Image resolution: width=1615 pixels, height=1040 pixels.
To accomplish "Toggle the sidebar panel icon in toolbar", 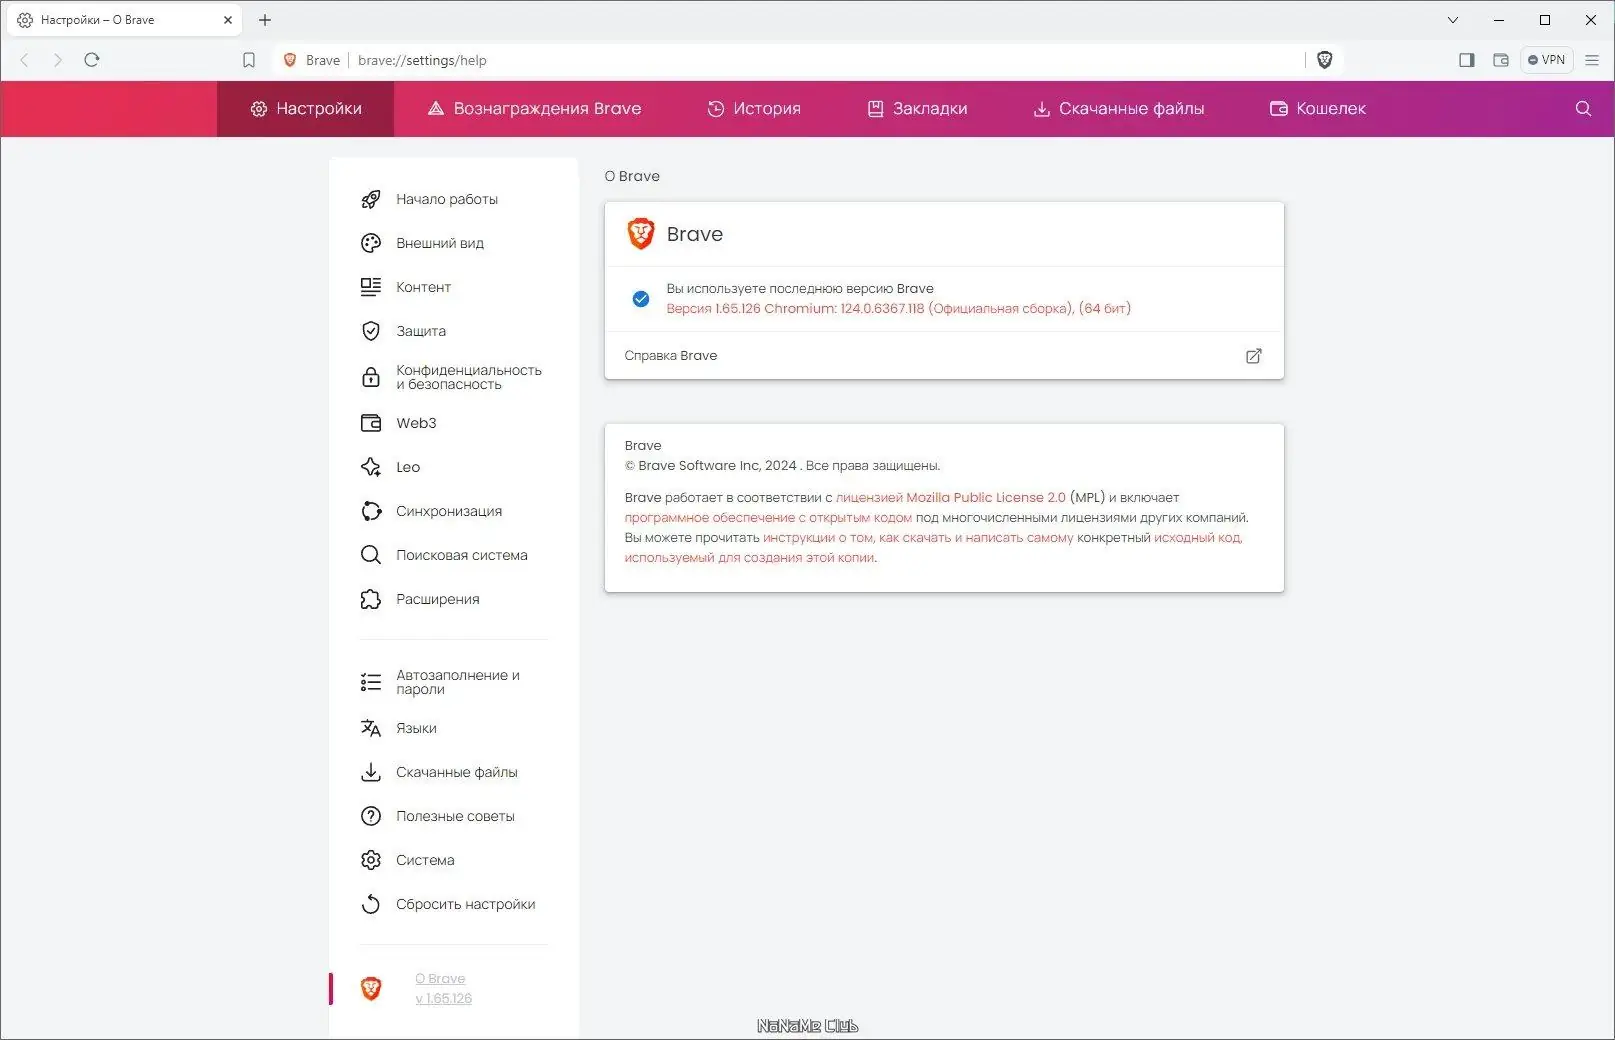I will (x=1467, y=60).
